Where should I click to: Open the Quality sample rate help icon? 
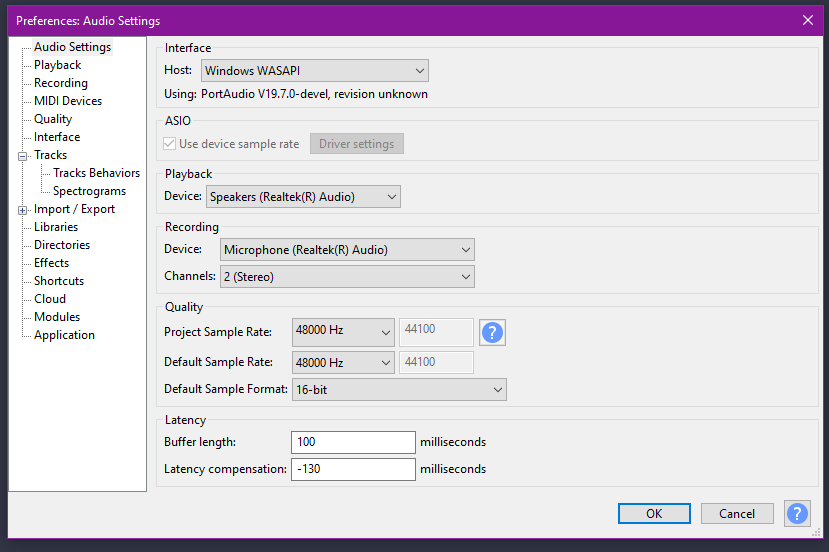click(x=492, y=333)
